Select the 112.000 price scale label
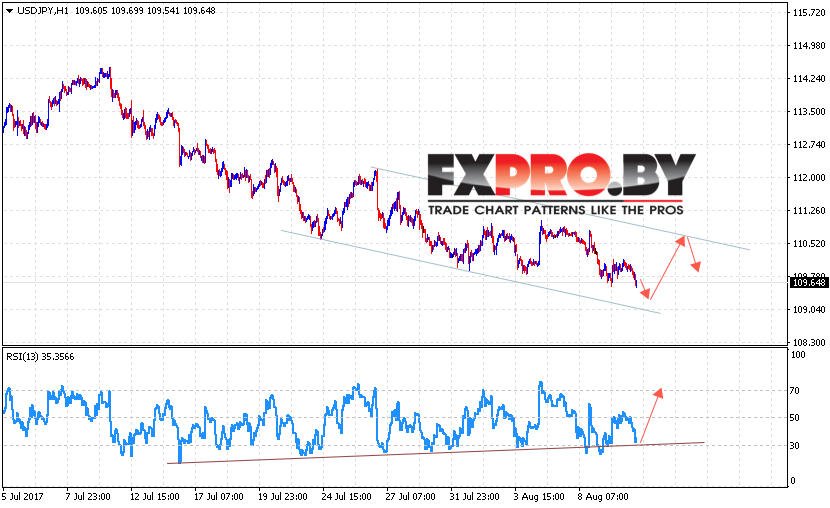The width and height of the screenshot is (830, 508). [x=809, y=178]
